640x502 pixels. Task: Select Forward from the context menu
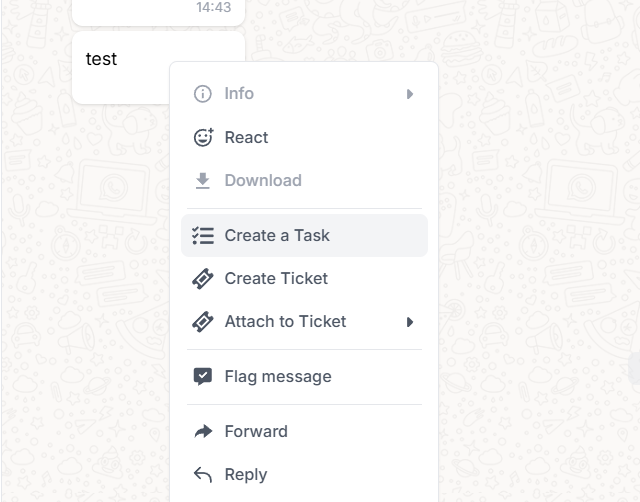(x=304, y=431)
